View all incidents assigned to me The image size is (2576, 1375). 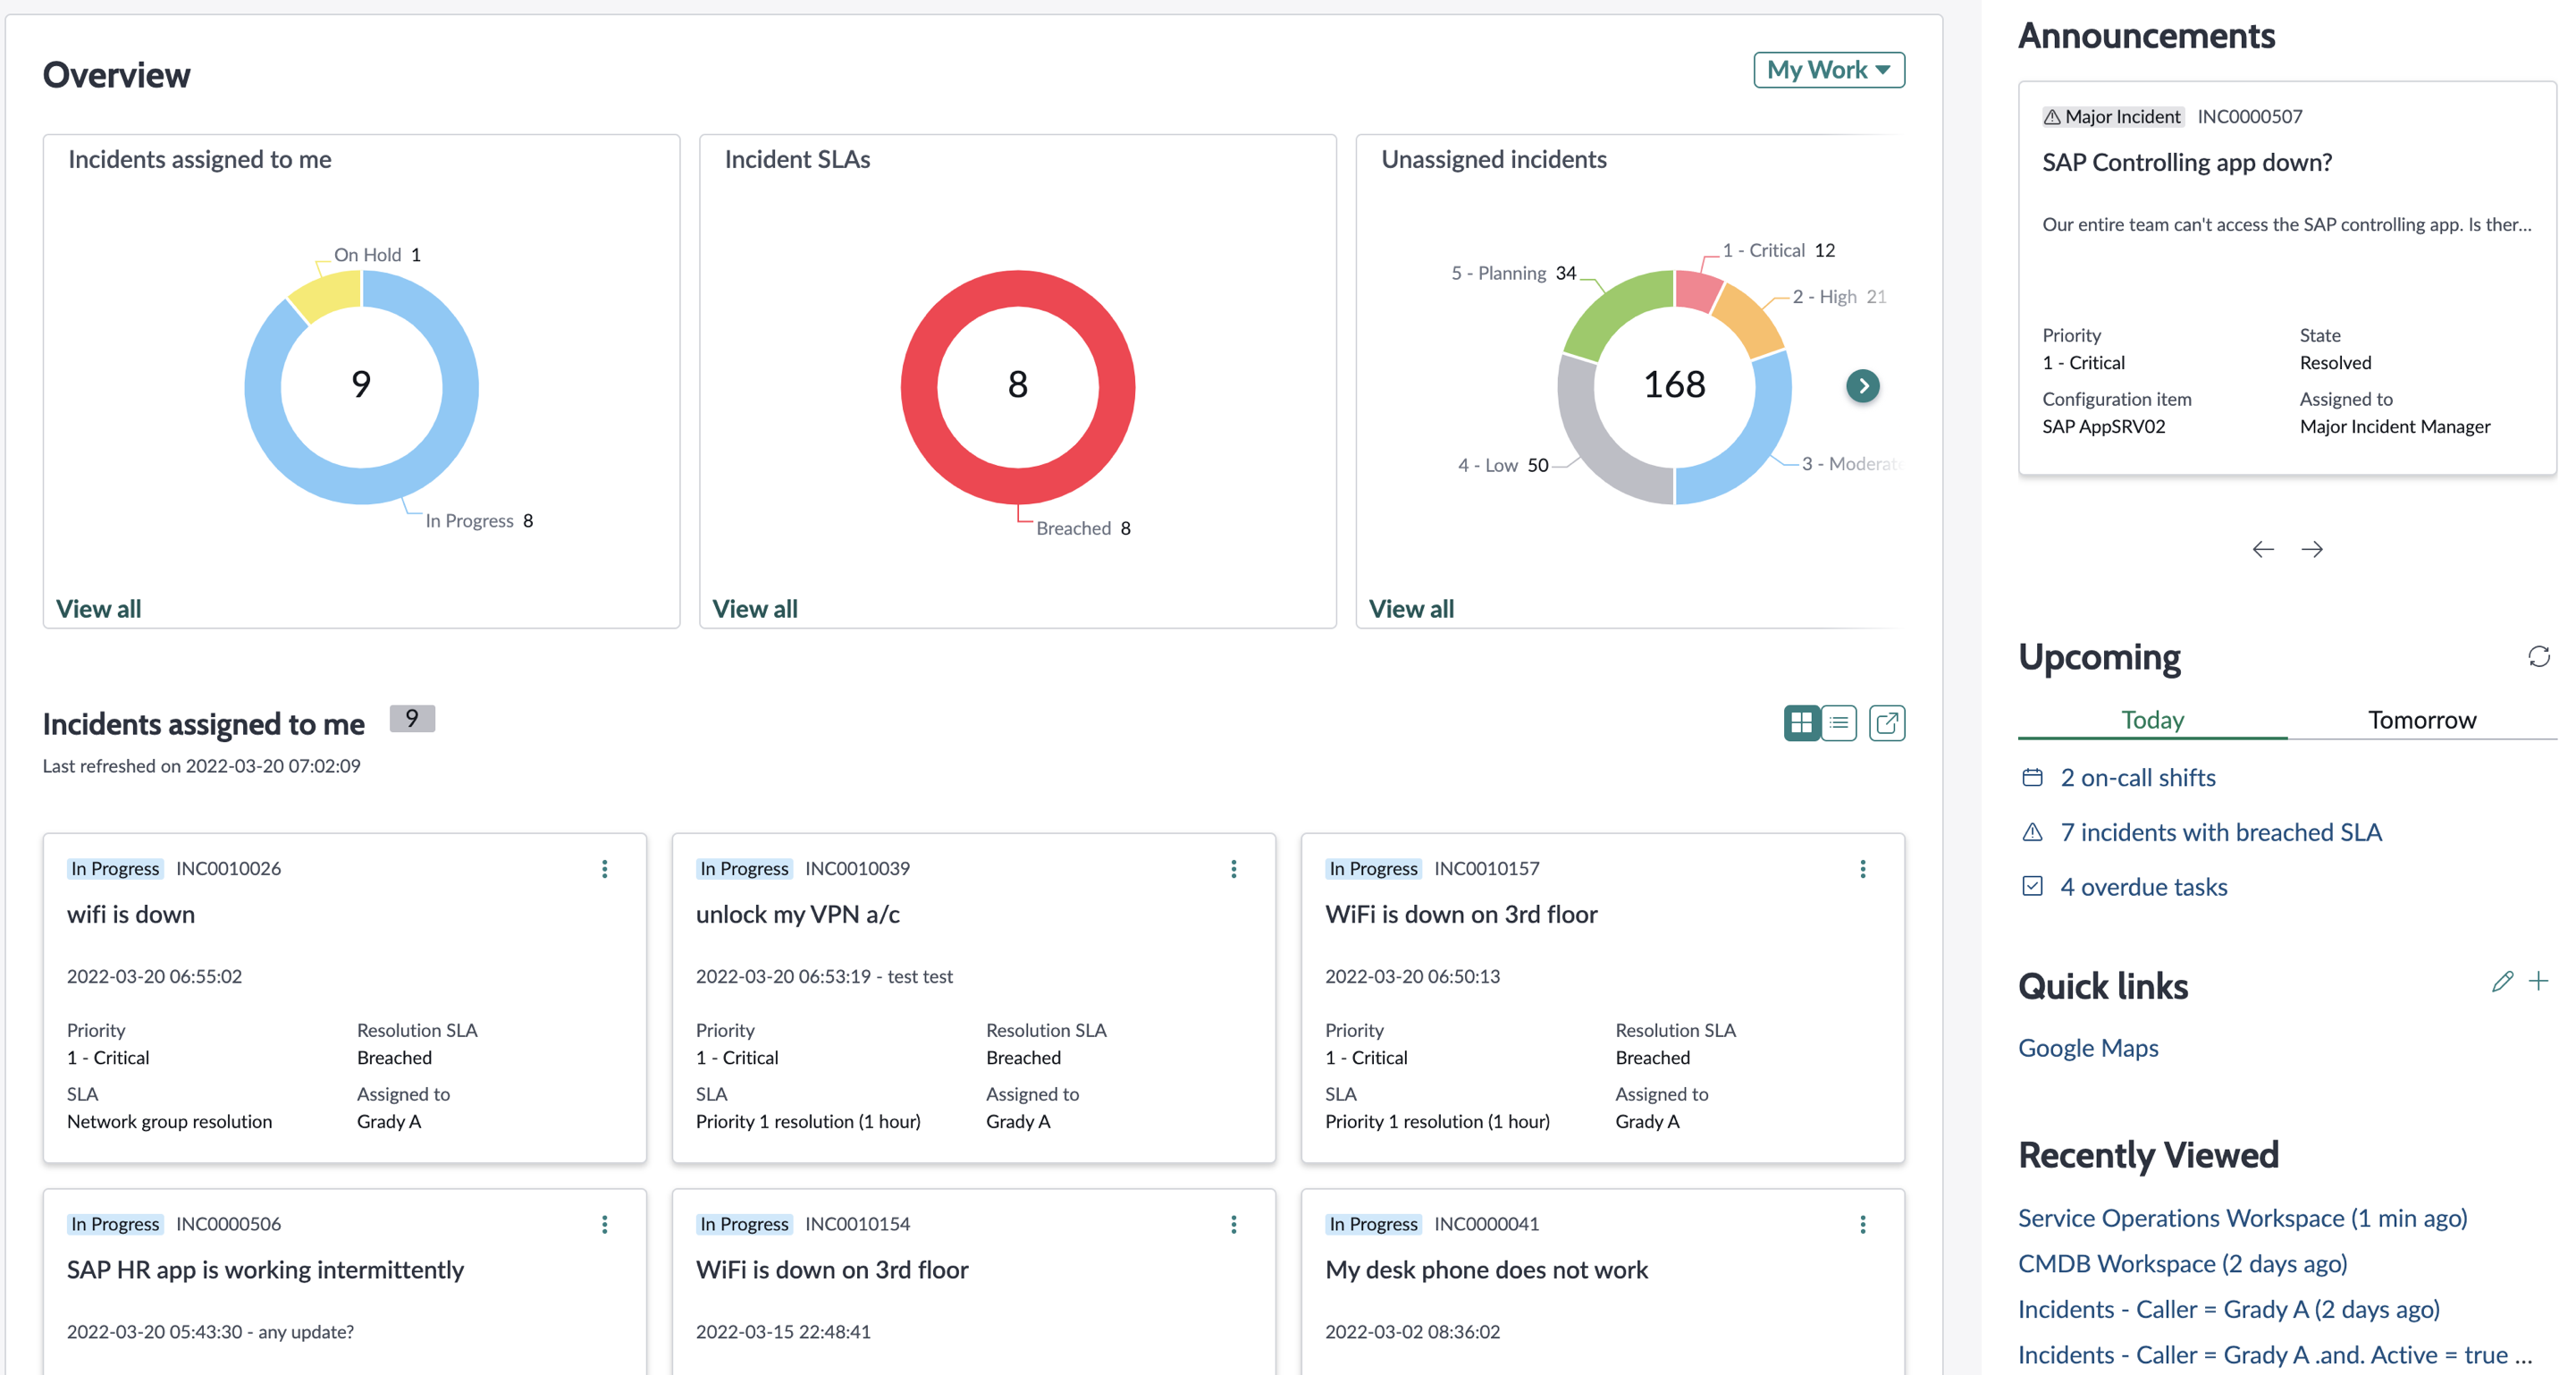pos(98,609)
